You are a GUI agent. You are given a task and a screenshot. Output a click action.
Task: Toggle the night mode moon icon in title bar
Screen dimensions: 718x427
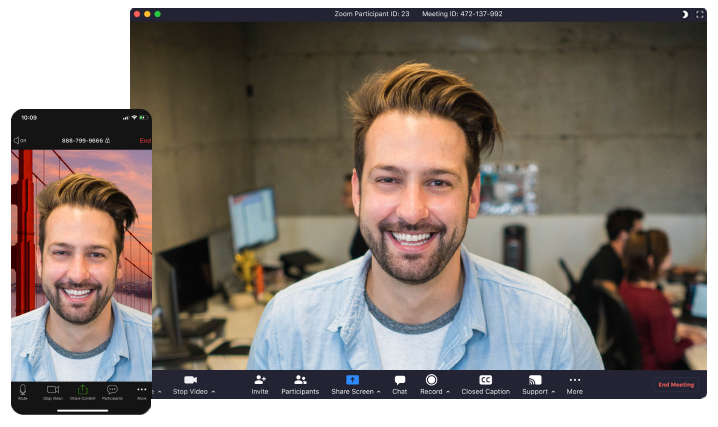[685, 14]
